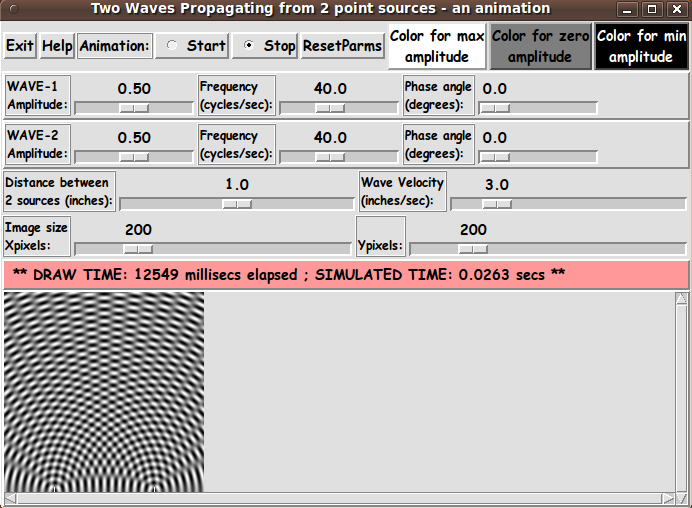Viewport: 692px width, 508px height.
Task: Click the wave interference pattern image
Action: (x=104, y=392)
